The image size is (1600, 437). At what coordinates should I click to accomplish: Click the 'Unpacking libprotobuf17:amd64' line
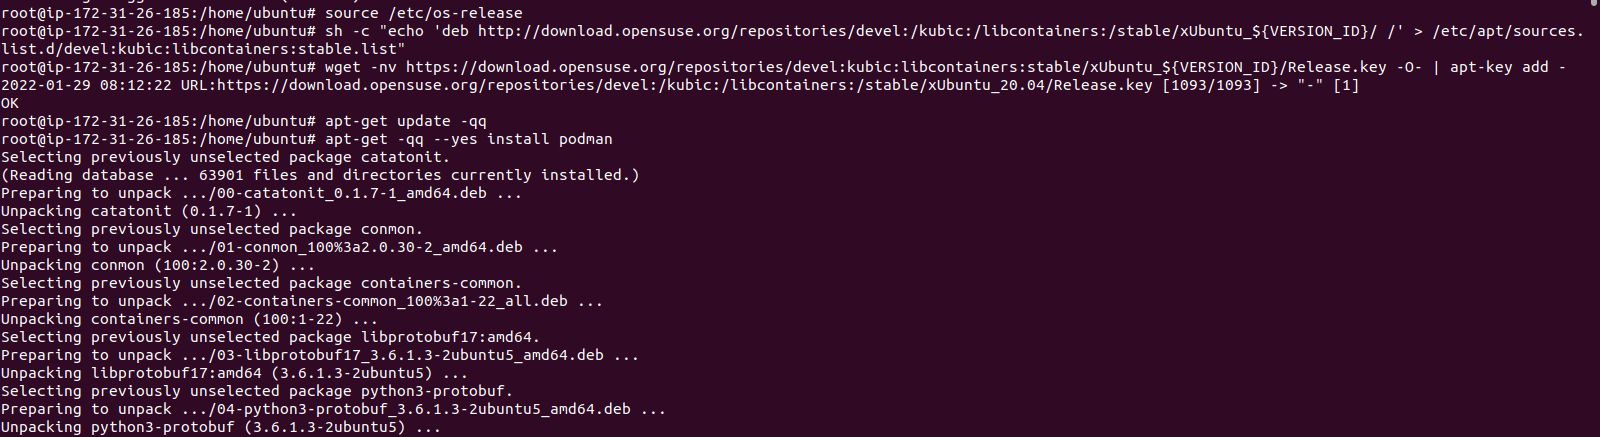[235, 373]
